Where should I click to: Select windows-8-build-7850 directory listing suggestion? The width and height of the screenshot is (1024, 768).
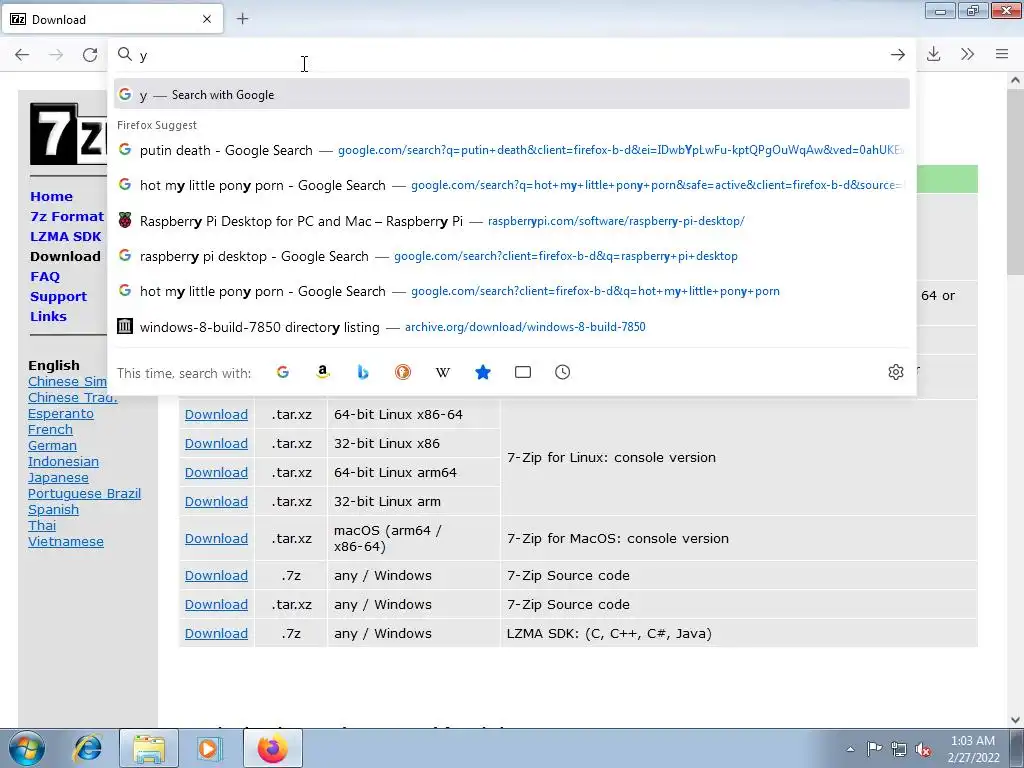511,327
